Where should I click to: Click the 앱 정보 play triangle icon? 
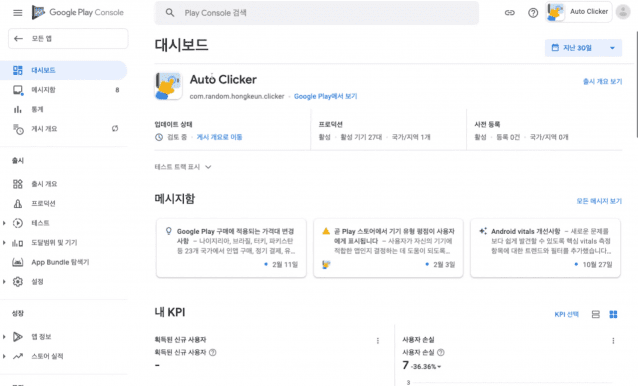(17, 337)
